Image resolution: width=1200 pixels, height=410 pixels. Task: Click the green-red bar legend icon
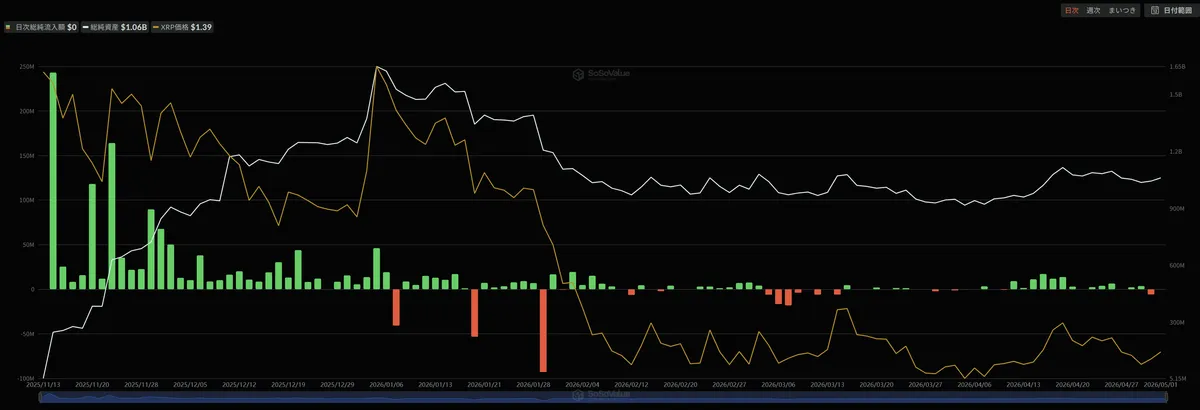coord(9,27)
